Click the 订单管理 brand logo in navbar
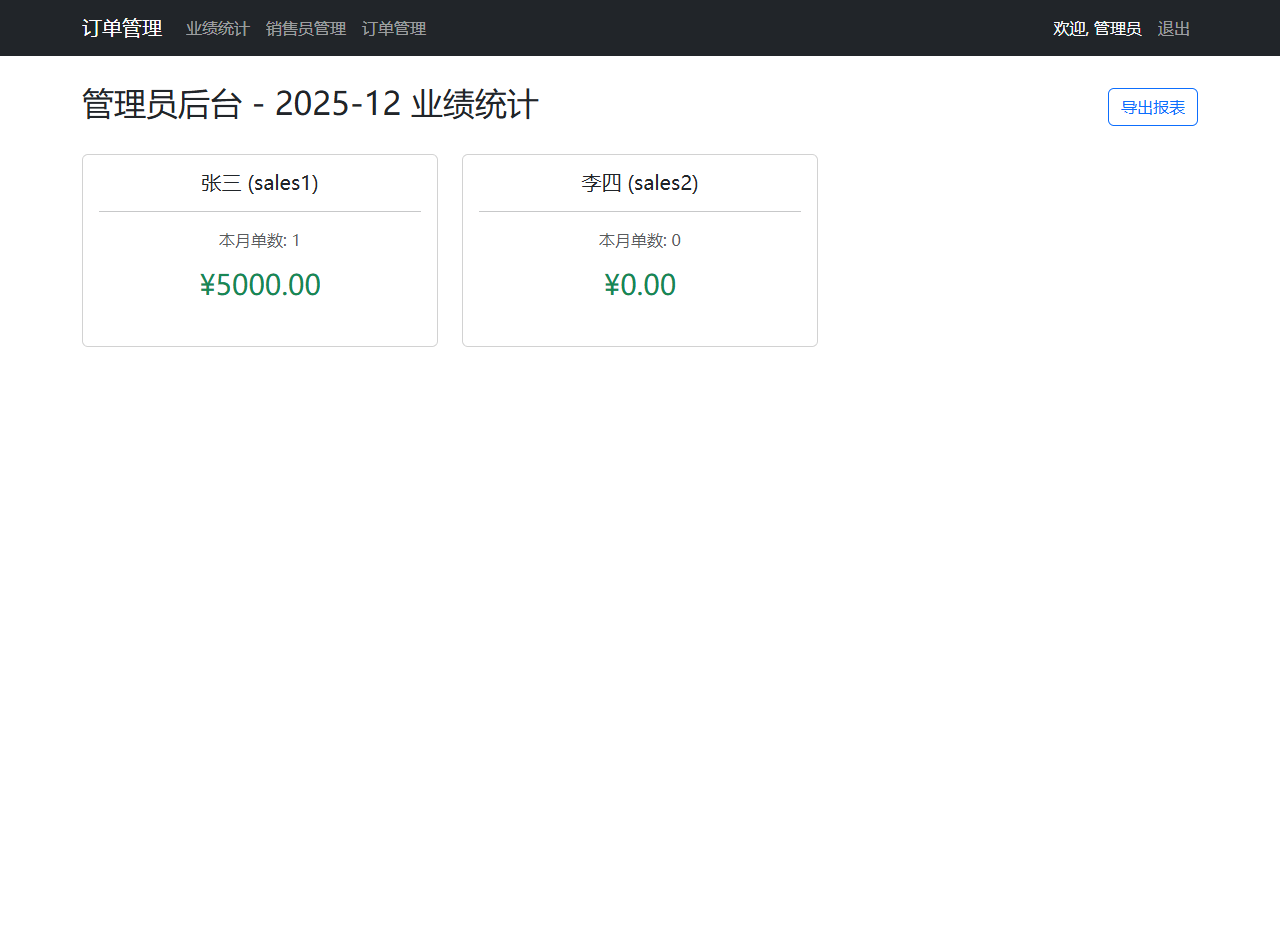The image size is (1283, 935). [122, 28]
